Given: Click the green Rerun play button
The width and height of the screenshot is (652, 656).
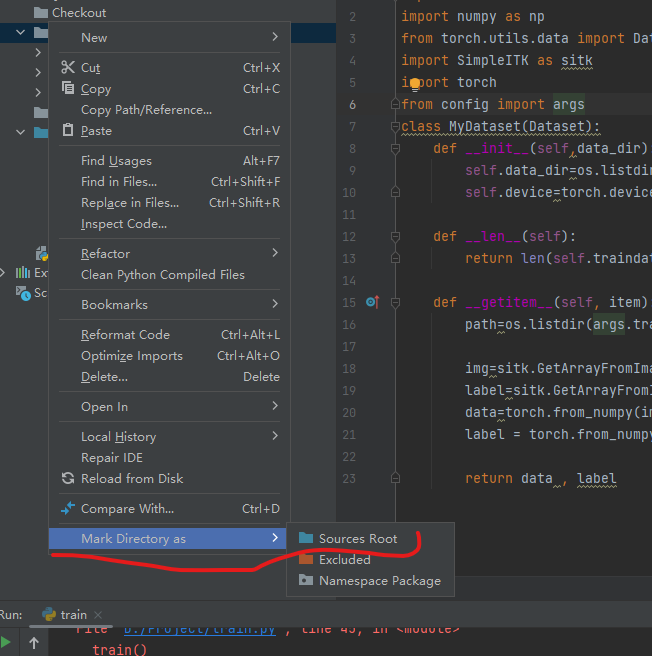Looking at the screenshot, I should click(6, 642).
